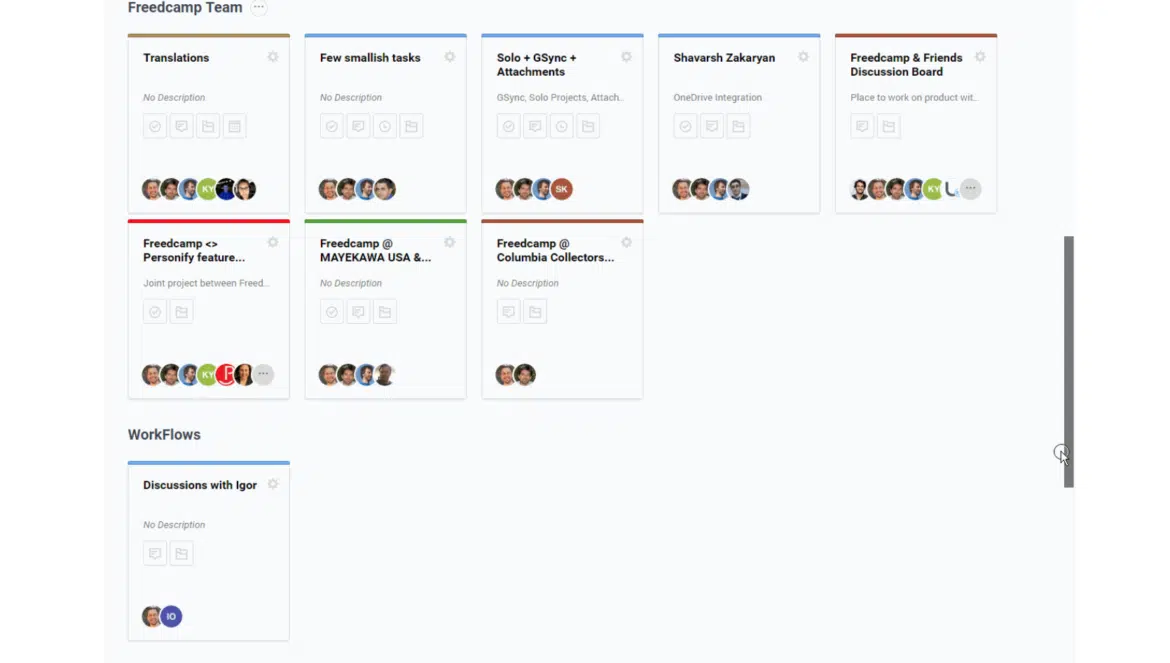Open Discussions icon in Shavarsh Zakaryan card
This screenshot has height=663, width=1170.
click(x=712, y=127)
